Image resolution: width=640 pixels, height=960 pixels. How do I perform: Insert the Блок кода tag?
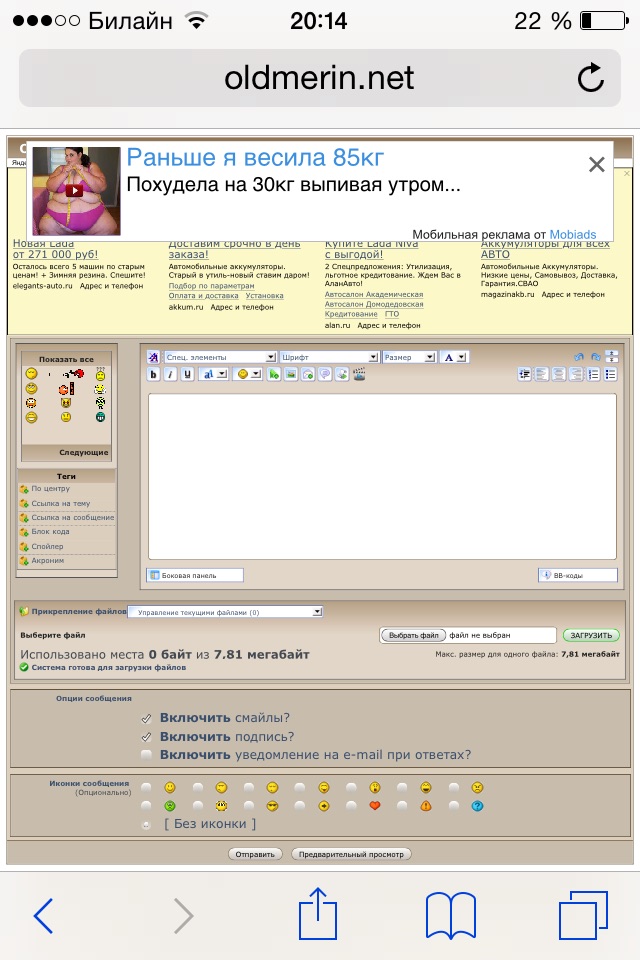pos(50,531)
